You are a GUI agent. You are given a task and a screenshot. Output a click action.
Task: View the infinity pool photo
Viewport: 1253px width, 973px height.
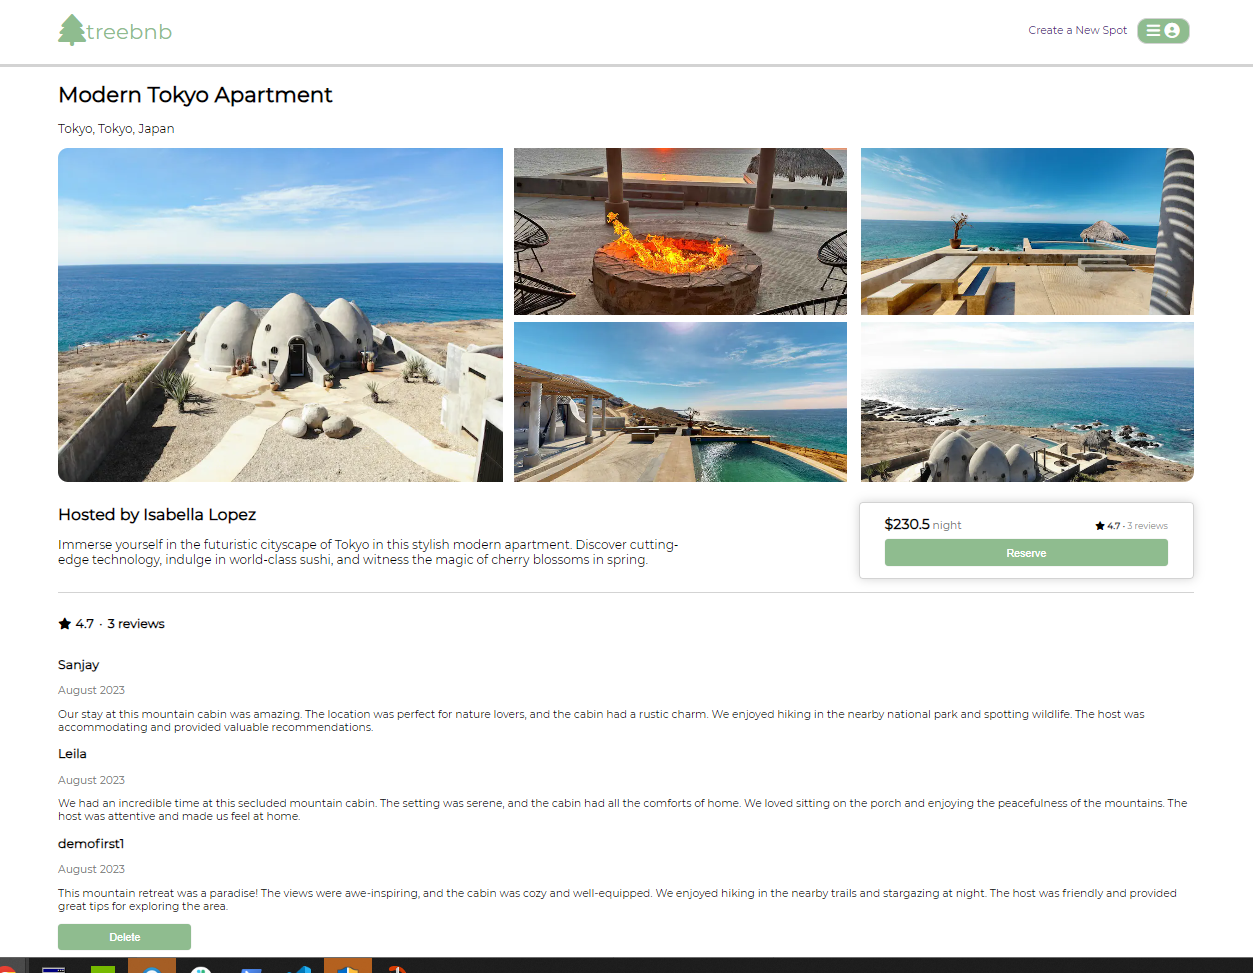coord(680,402)
